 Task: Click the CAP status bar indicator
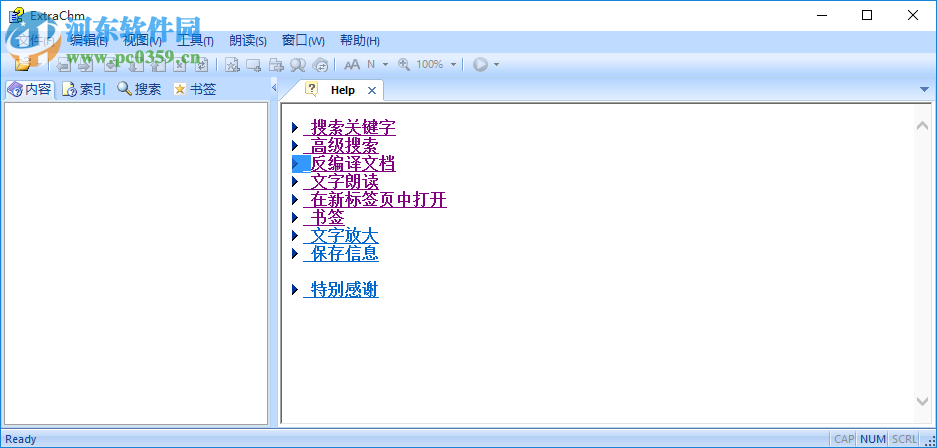tap(844, 439)
